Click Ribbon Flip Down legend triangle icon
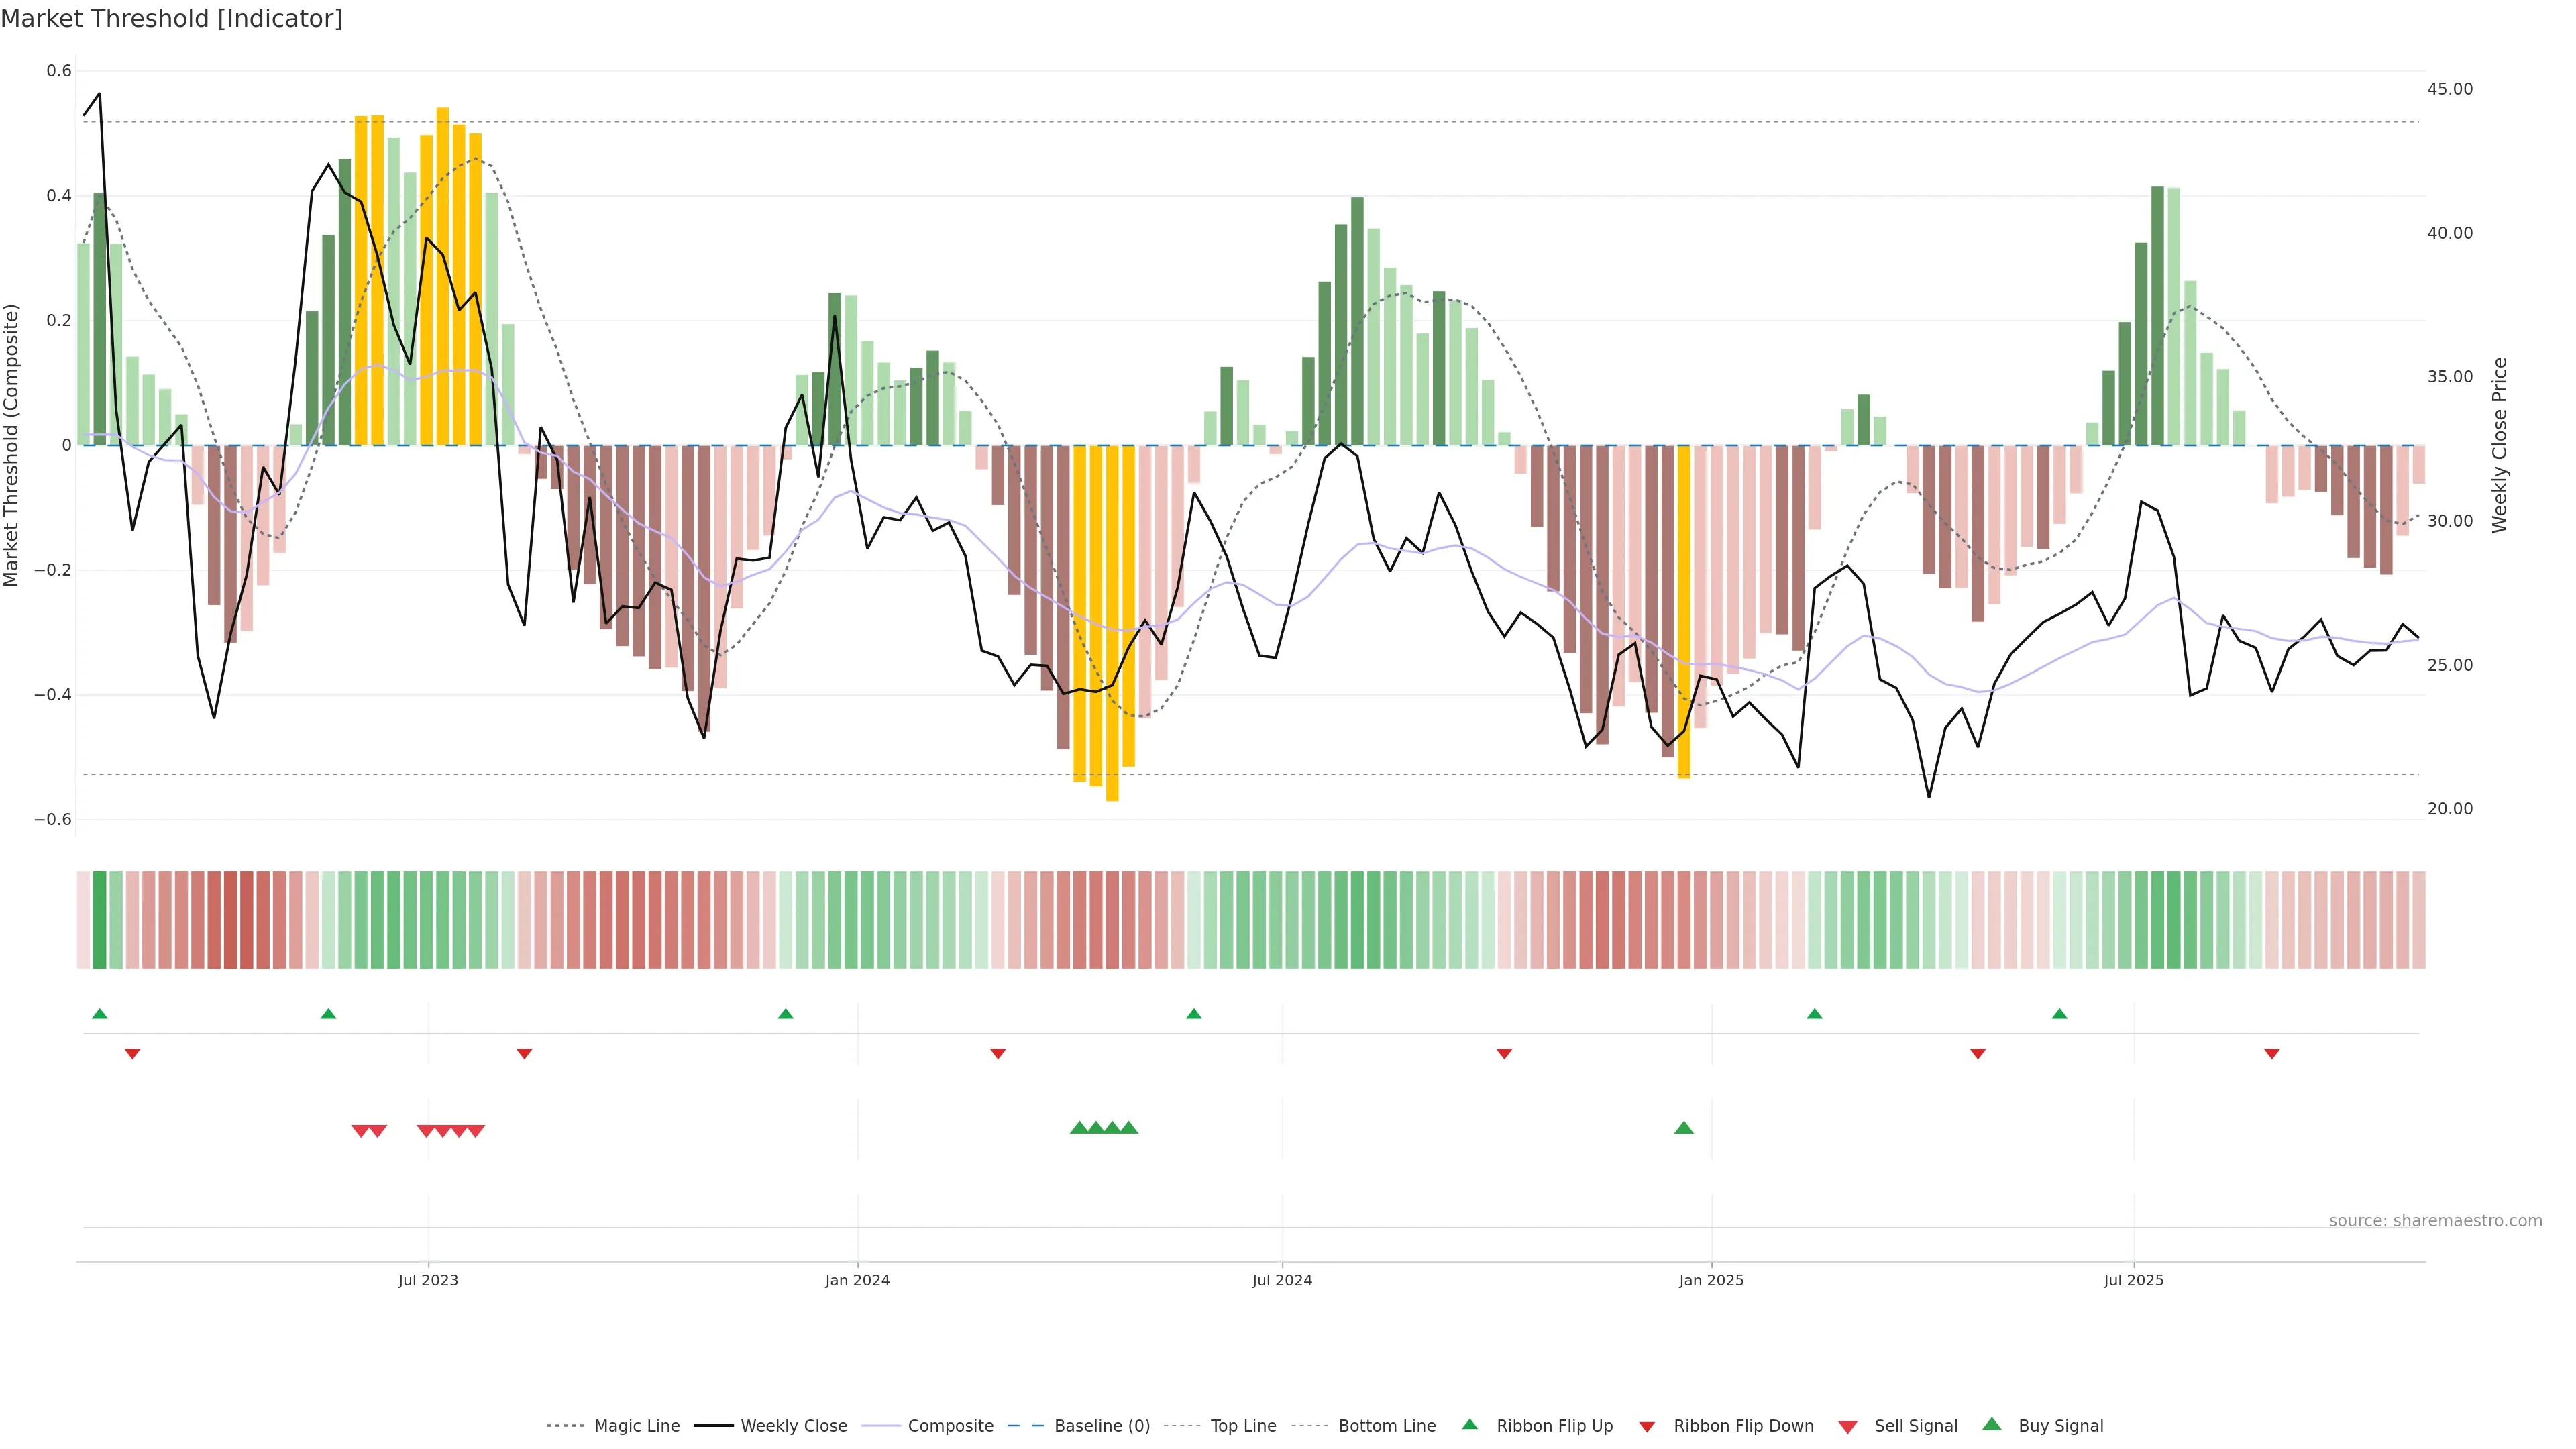 point(1647,1427)
